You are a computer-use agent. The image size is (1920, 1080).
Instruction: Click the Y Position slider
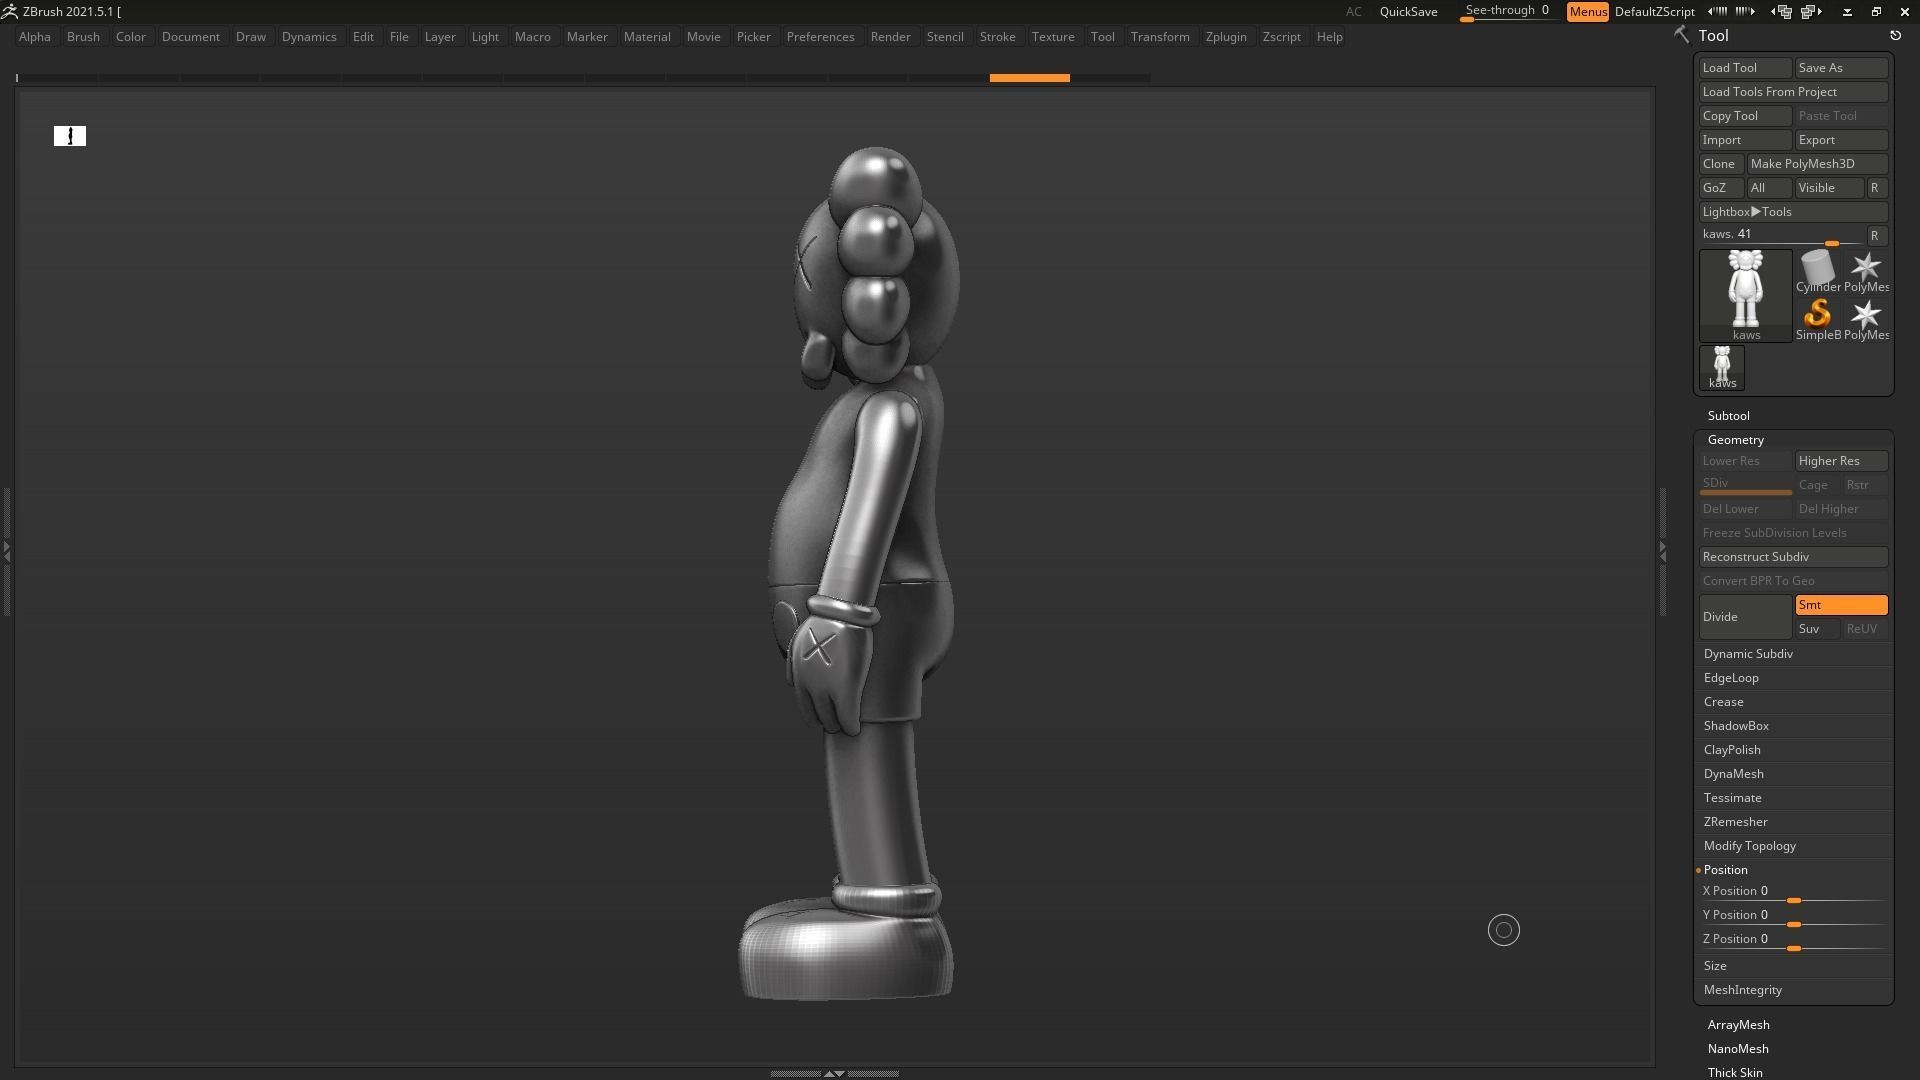point(1793,917)
